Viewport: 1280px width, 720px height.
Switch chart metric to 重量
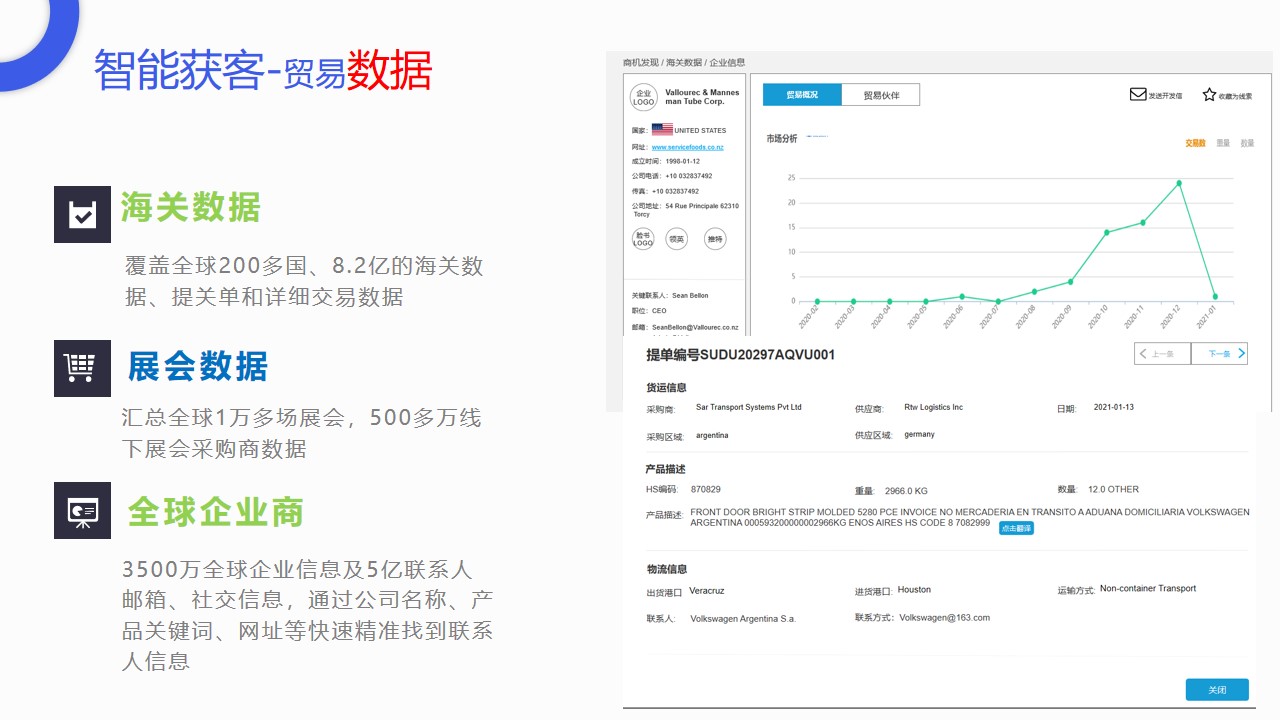(x=1223, y=143)
